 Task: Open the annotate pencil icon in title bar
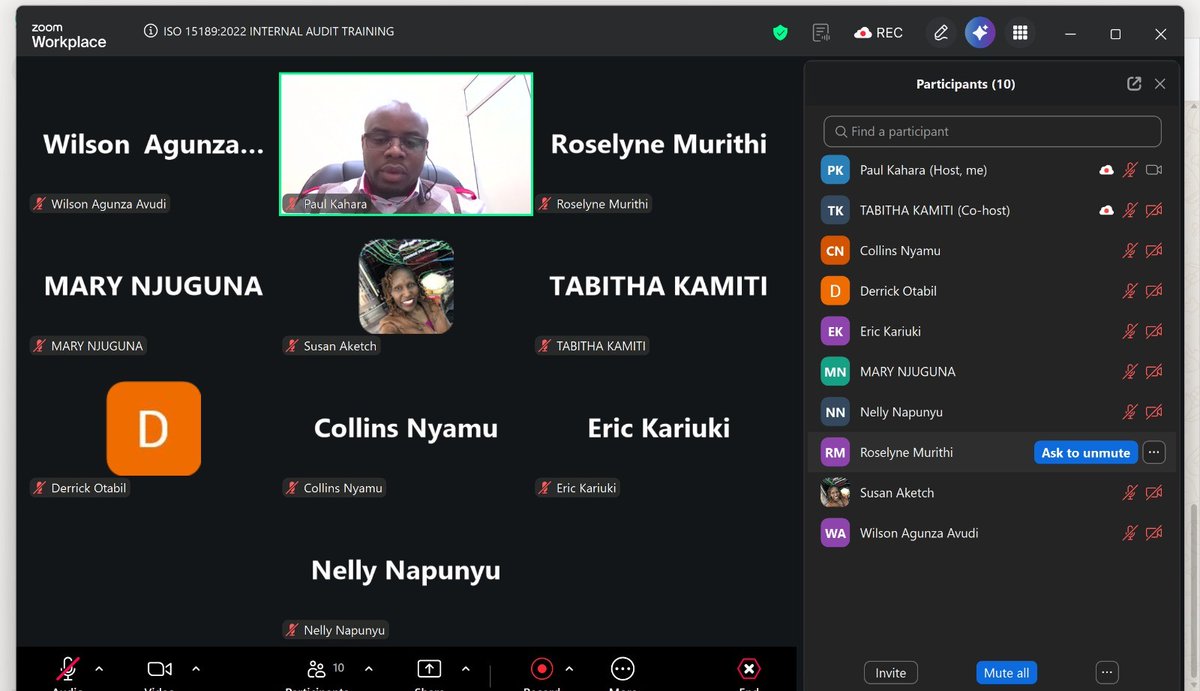tap(941, 33)
